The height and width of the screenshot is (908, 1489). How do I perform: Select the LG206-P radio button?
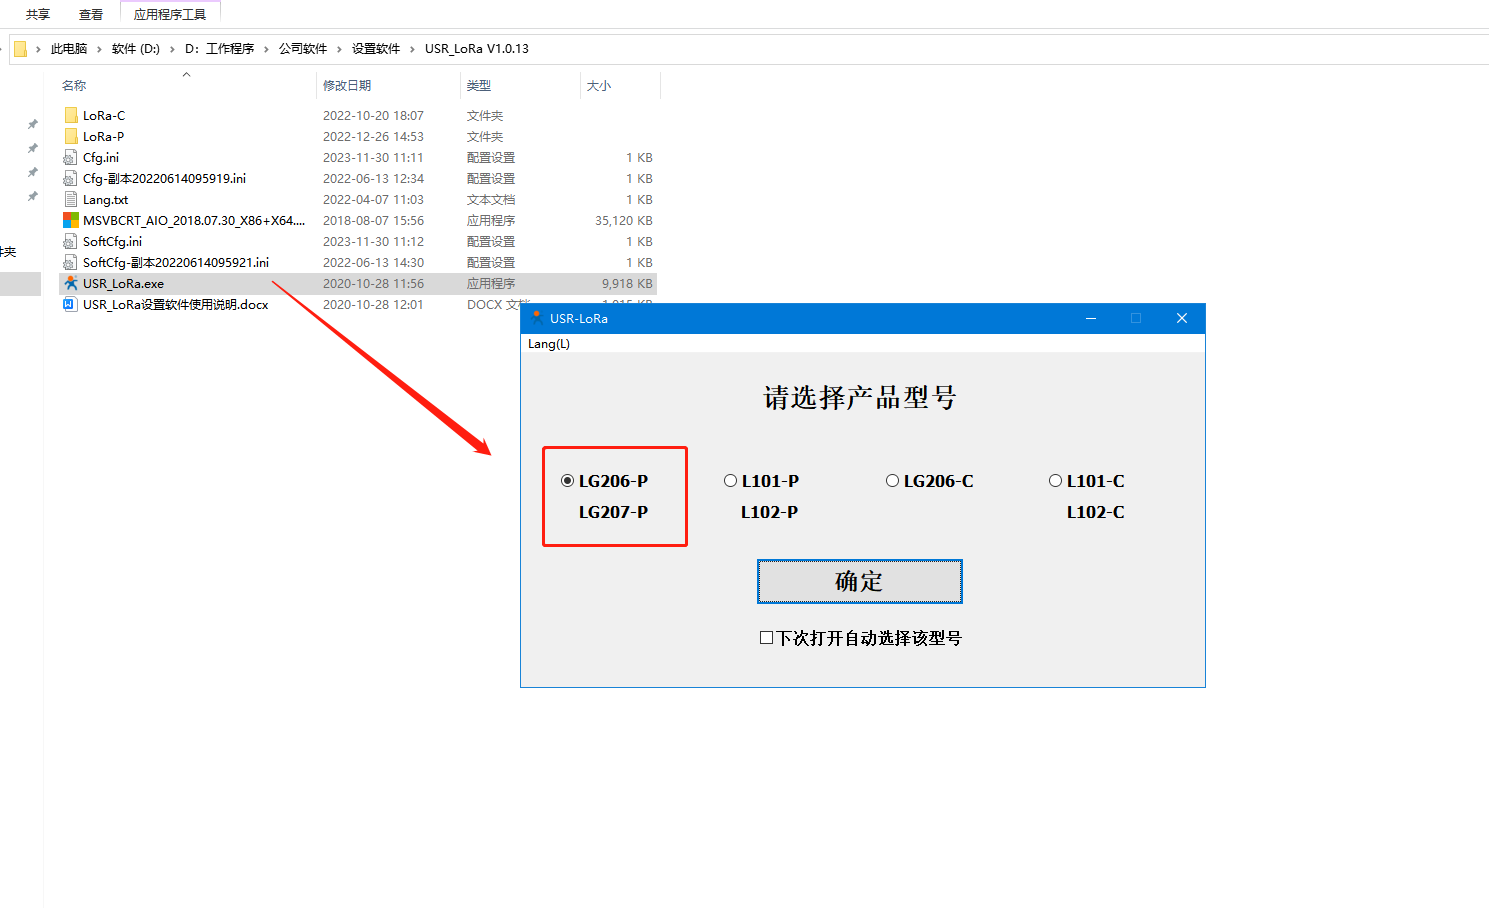(x=568, y=481)
